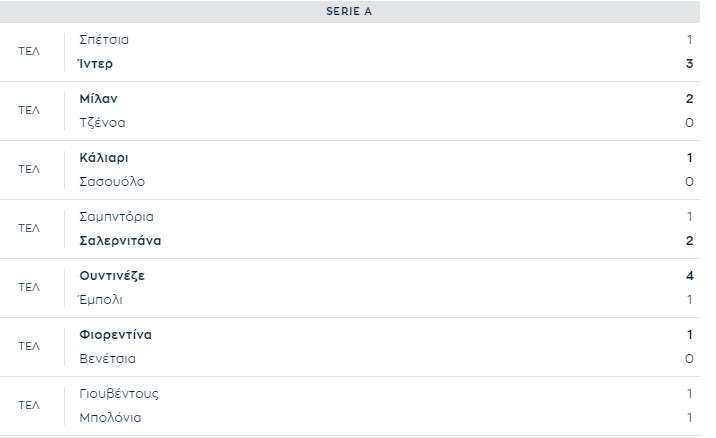Screen dimensions: 716x438
Task: Click the Σαμπντόρια team name
Action: [116, 216]
